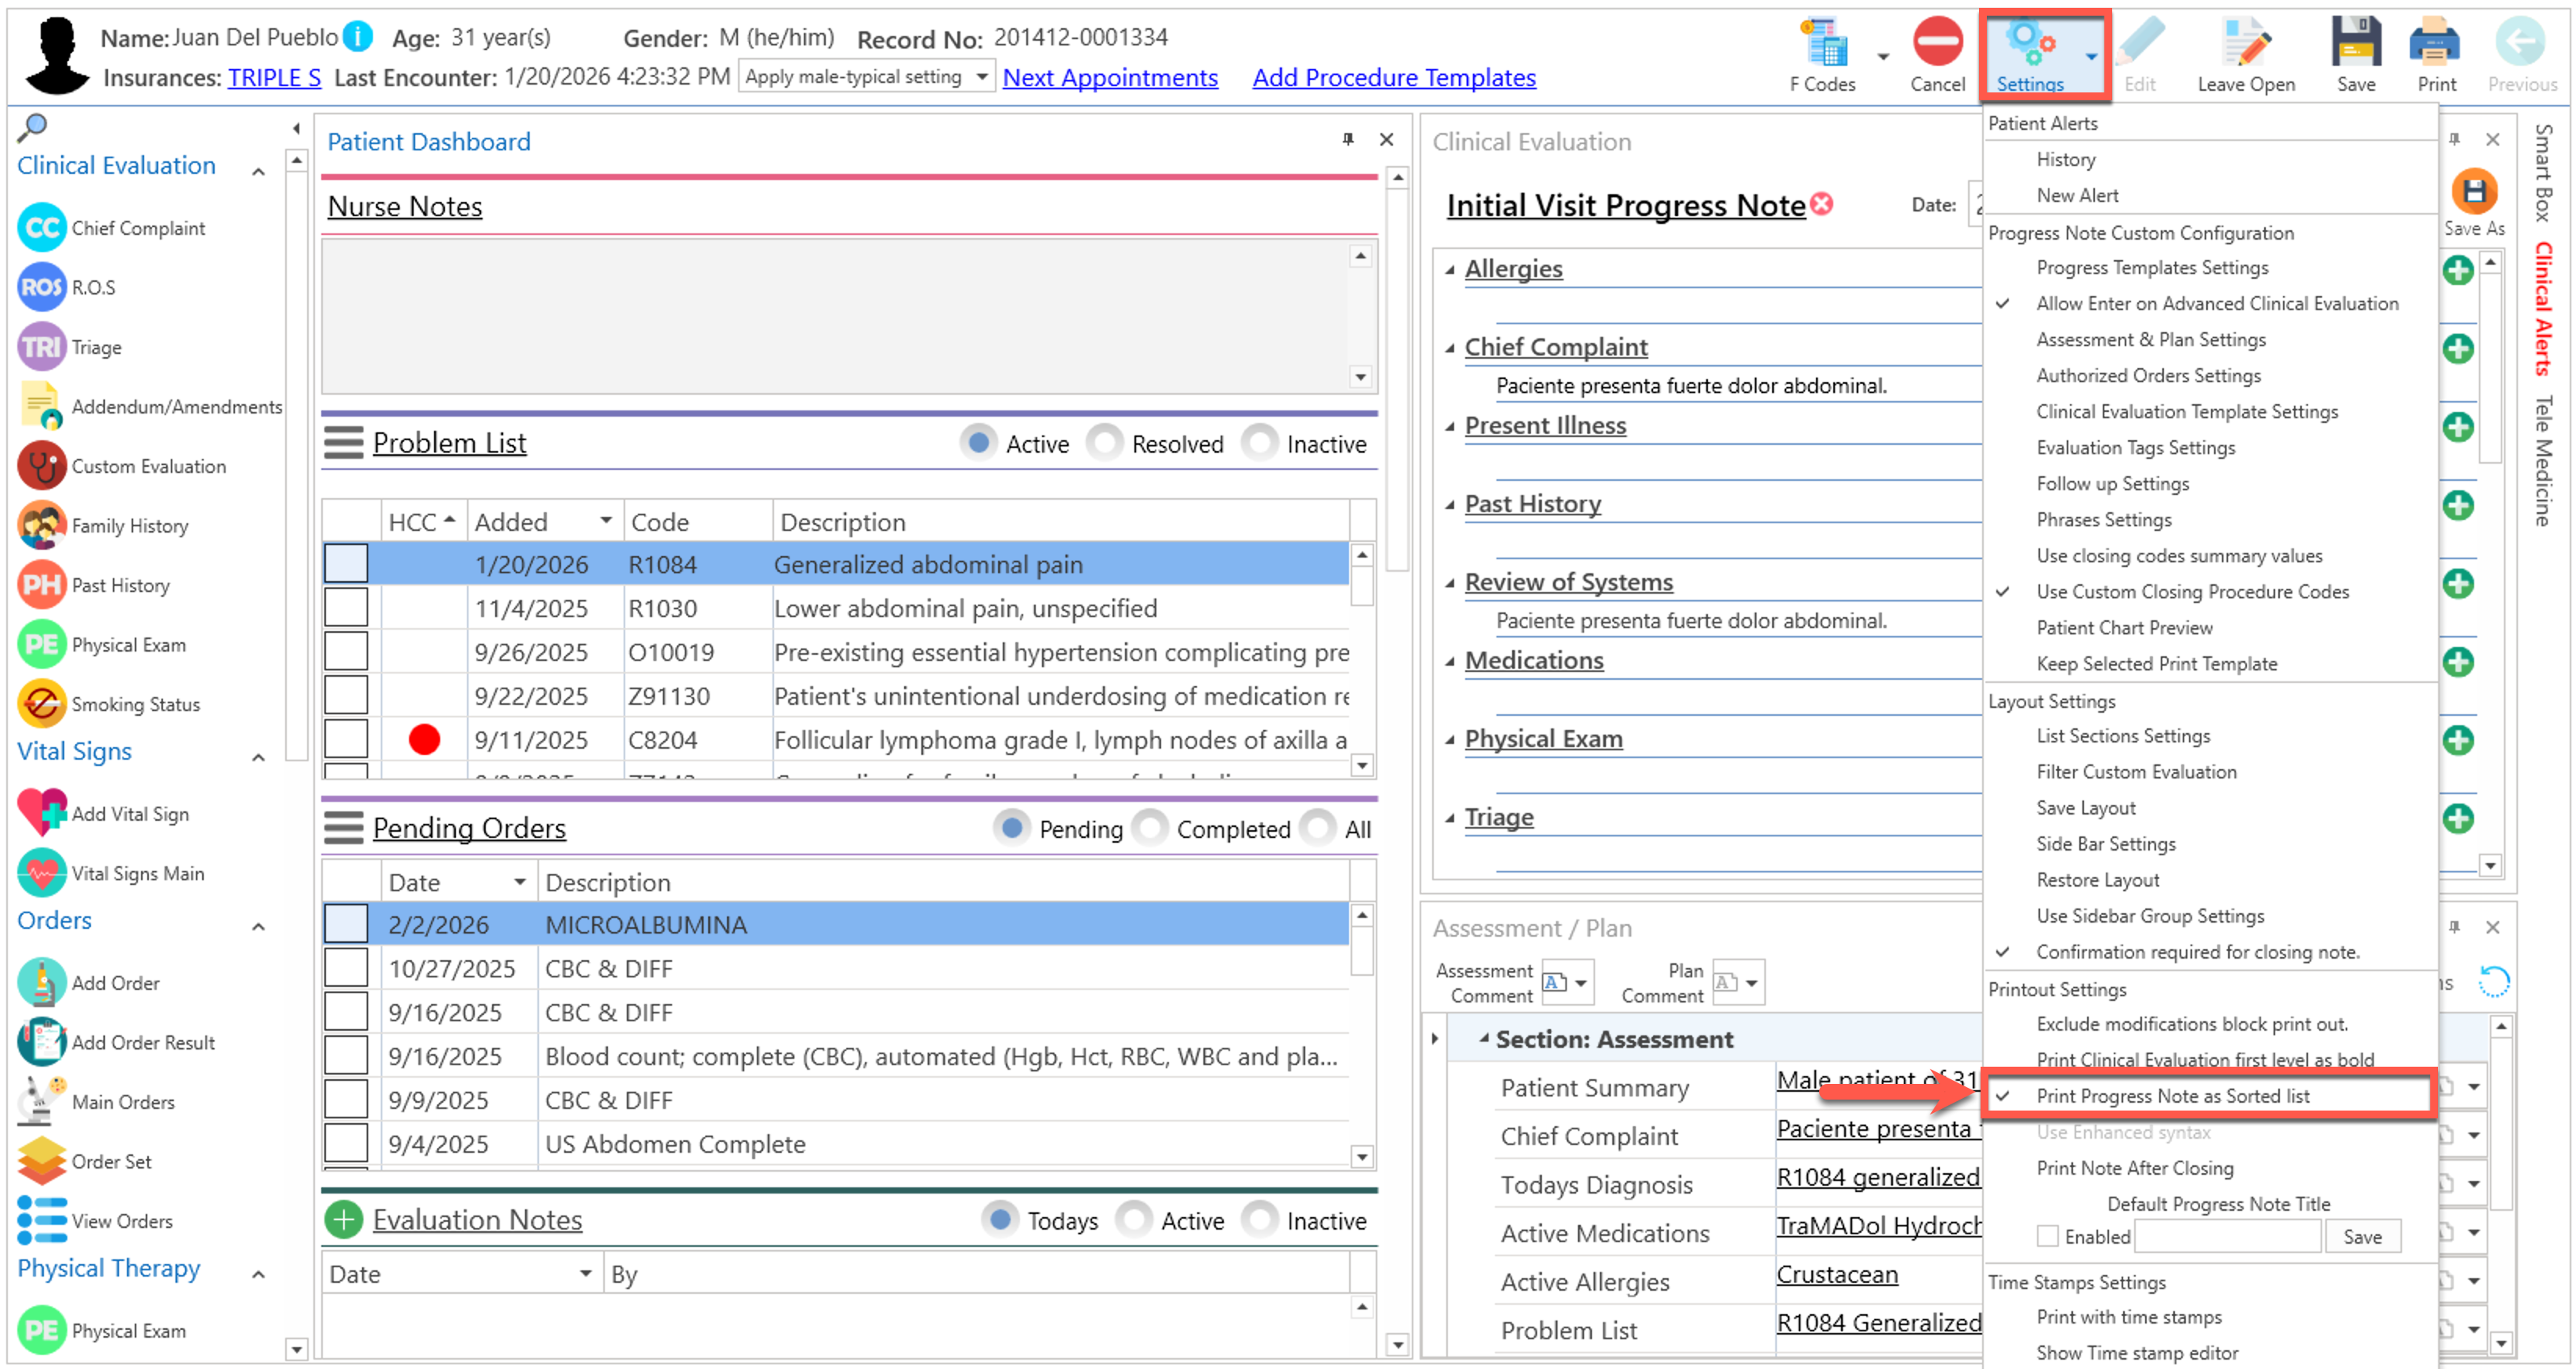Click the Smoking Status icon
Screen dimensions: 2576x1369
point(41,704)
